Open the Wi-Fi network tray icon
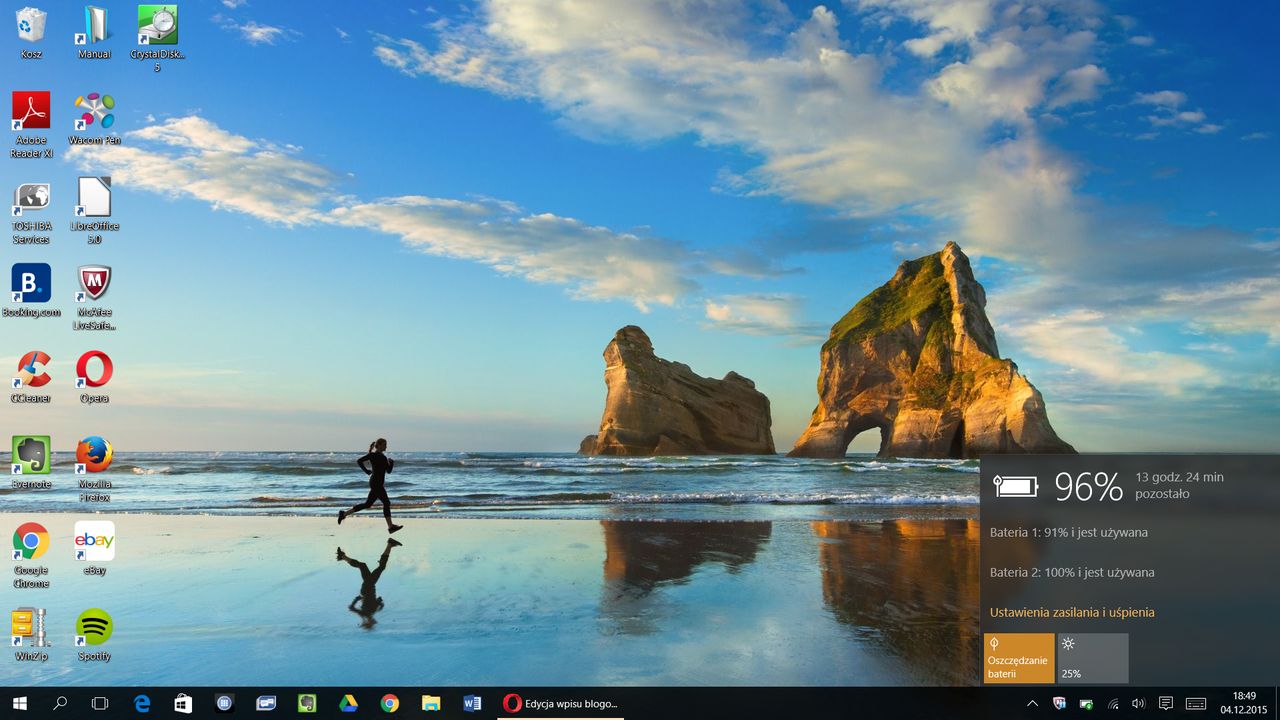This screenshot has width=1280, height=720. [1113, 703]
